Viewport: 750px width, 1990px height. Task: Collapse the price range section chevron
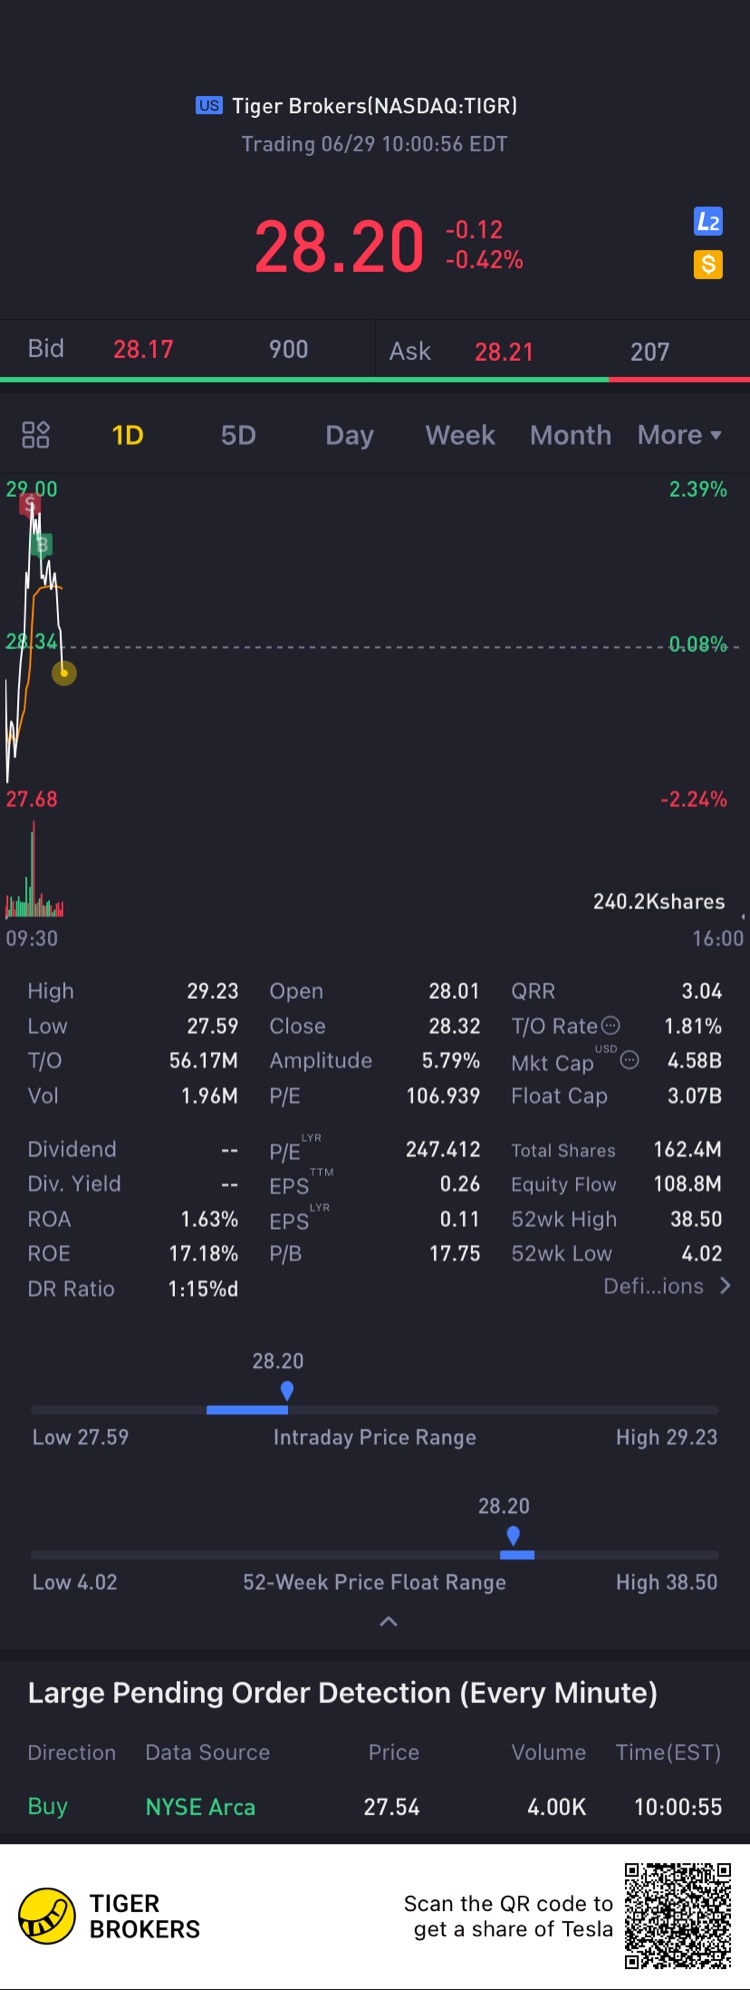coord(389,1621)
